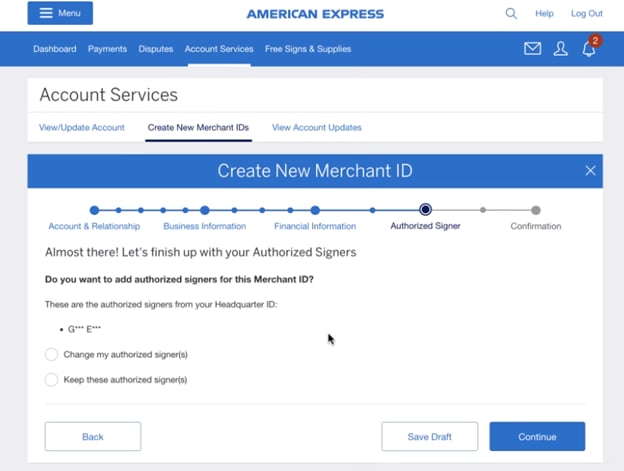The height and width of the screenshot is (471, 624).
Task: Open Disputes in navigation bar
Action: coord(155,48)
